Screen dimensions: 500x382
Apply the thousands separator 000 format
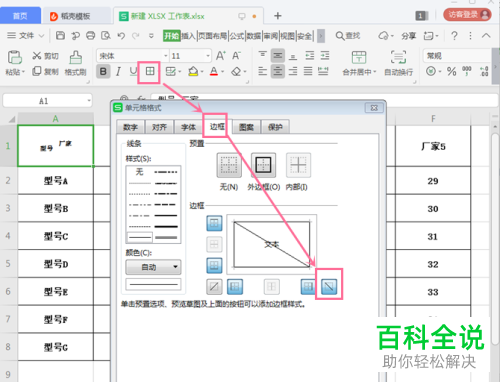pyautogui.click(x=467, y=71)
